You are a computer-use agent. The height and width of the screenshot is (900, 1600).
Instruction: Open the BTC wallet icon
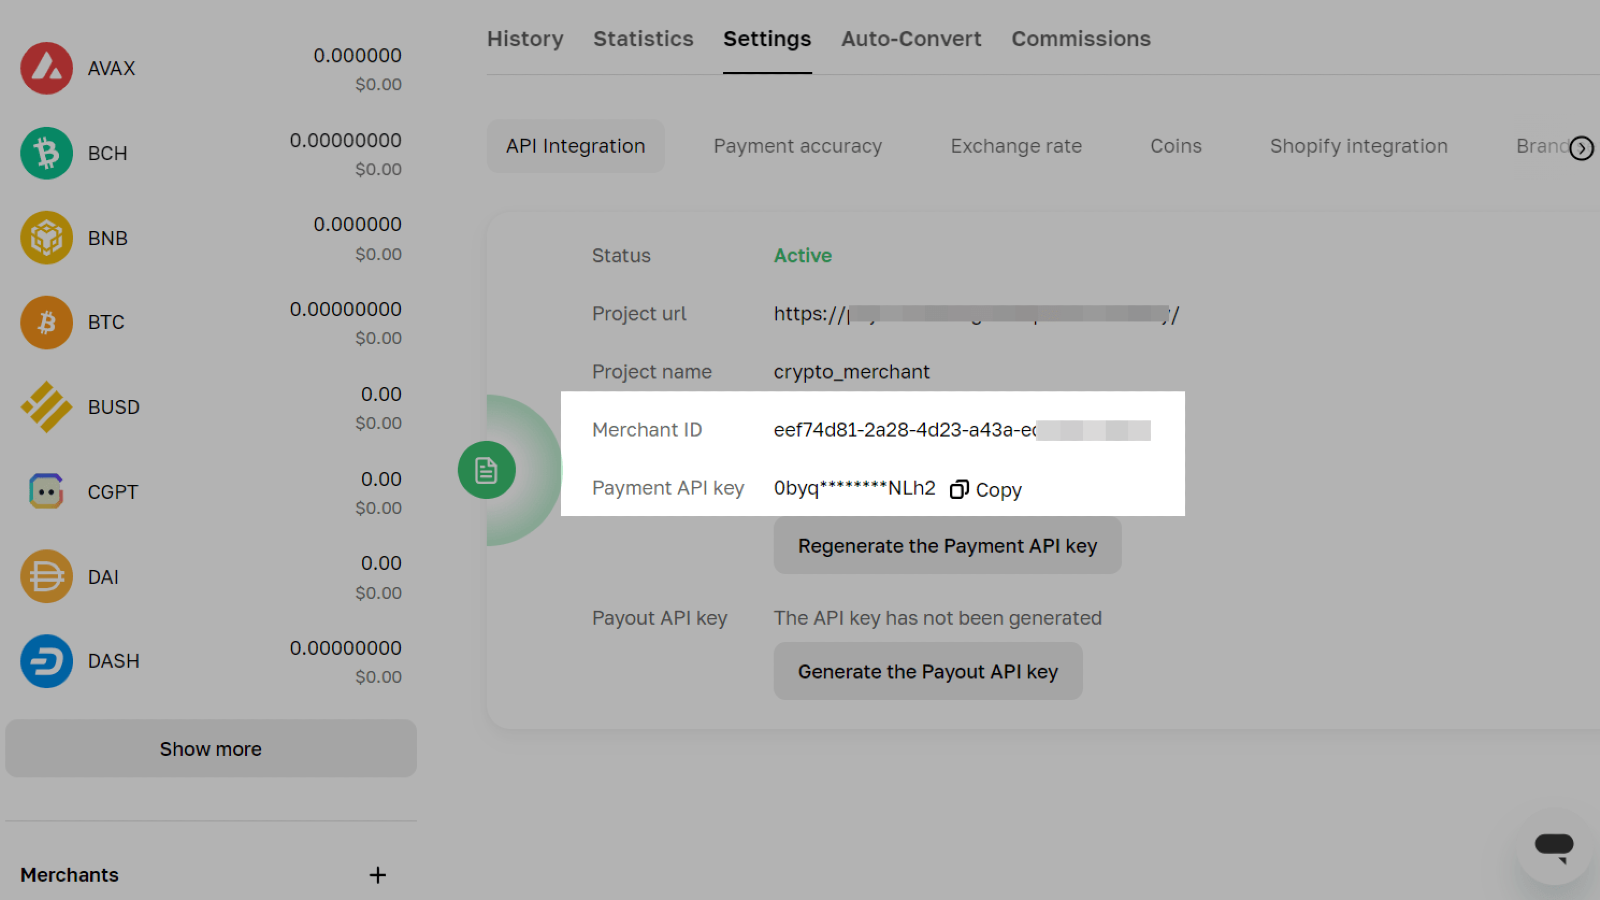[x=46, y=322]
